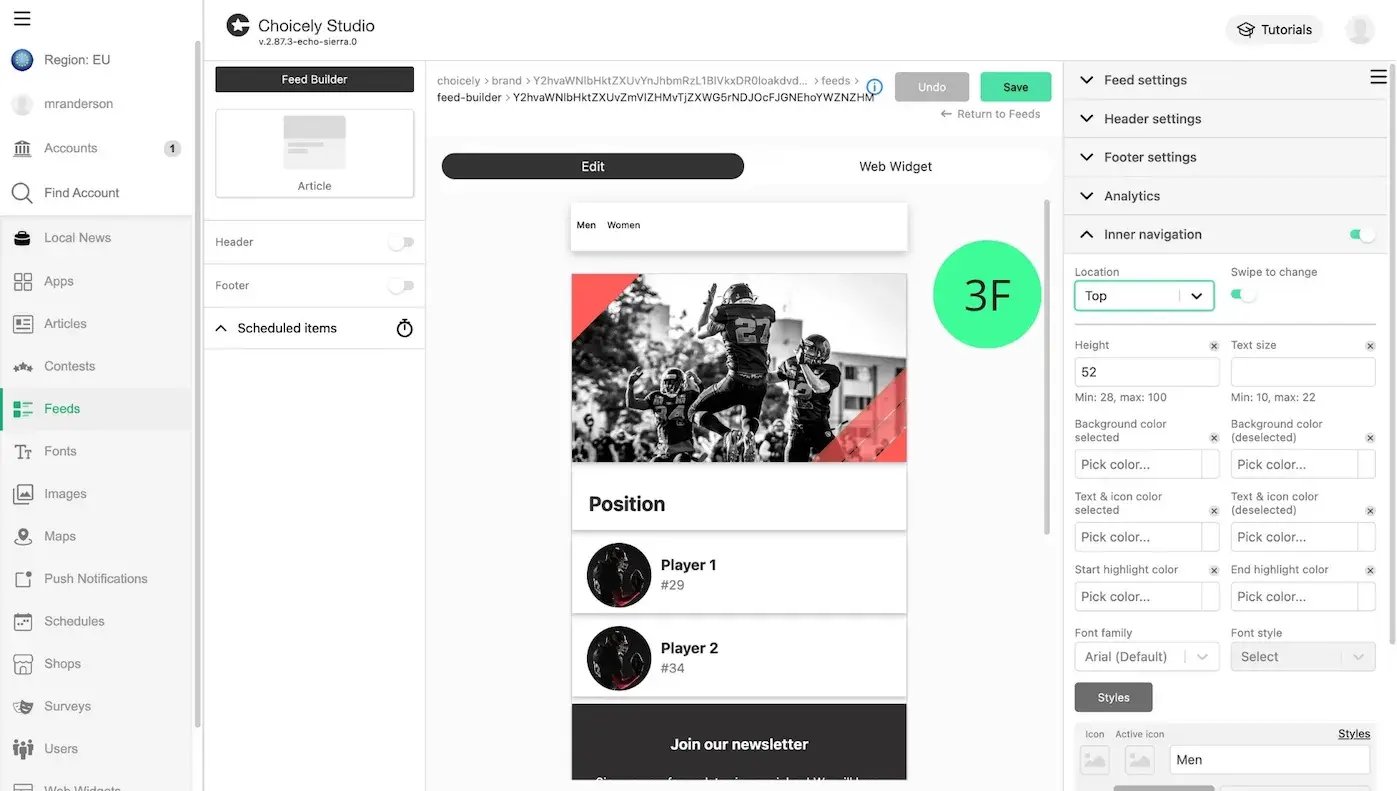This screenshot has height=791, width=1397.
Task: Open the panel options menu icon
Action: click(x=1378, y=77)
